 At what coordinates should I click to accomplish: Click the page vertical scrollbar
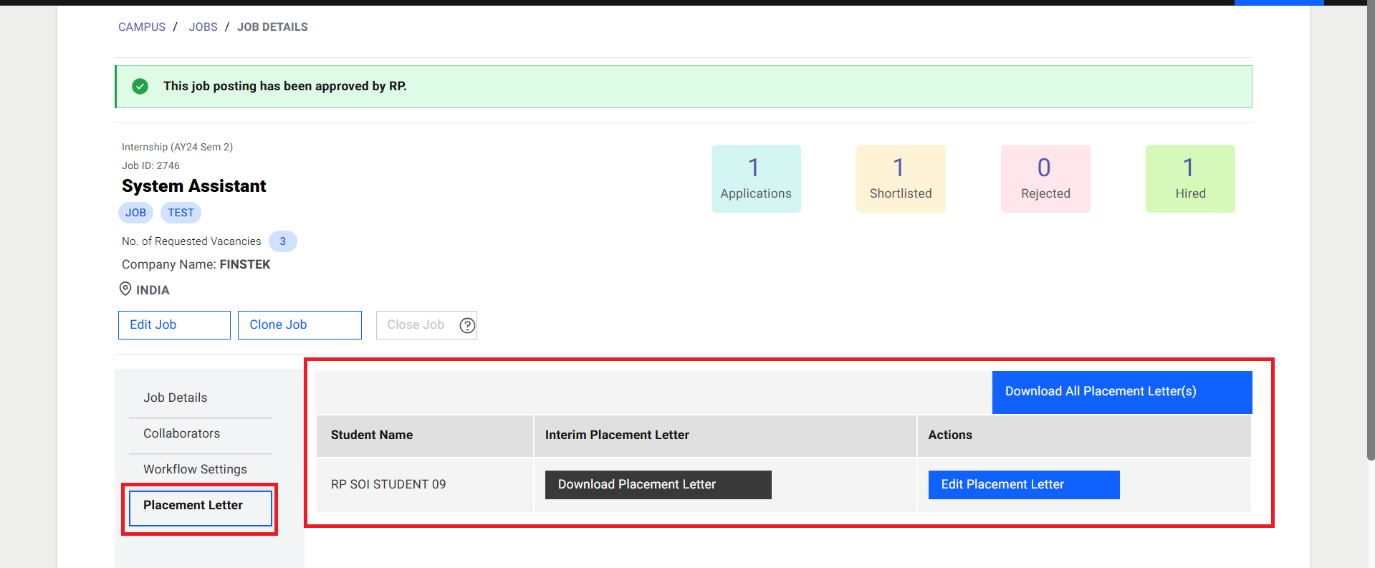[x=1369, y=230]
